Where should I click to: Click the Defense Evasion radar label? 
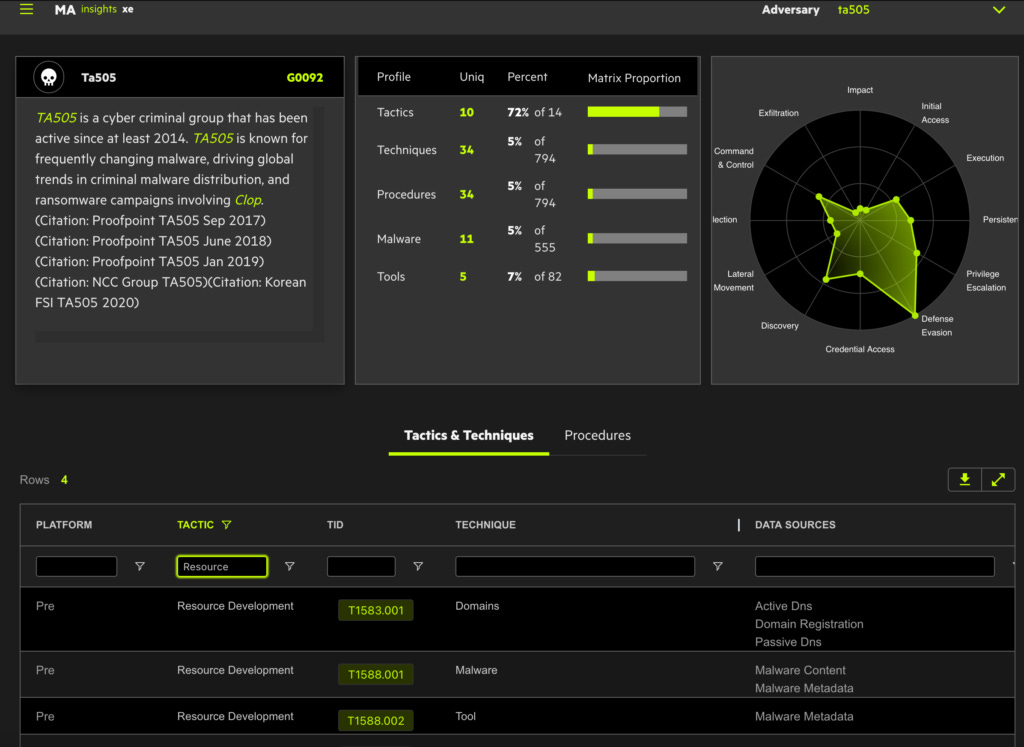pyautogui.click(x=936, y=326)
